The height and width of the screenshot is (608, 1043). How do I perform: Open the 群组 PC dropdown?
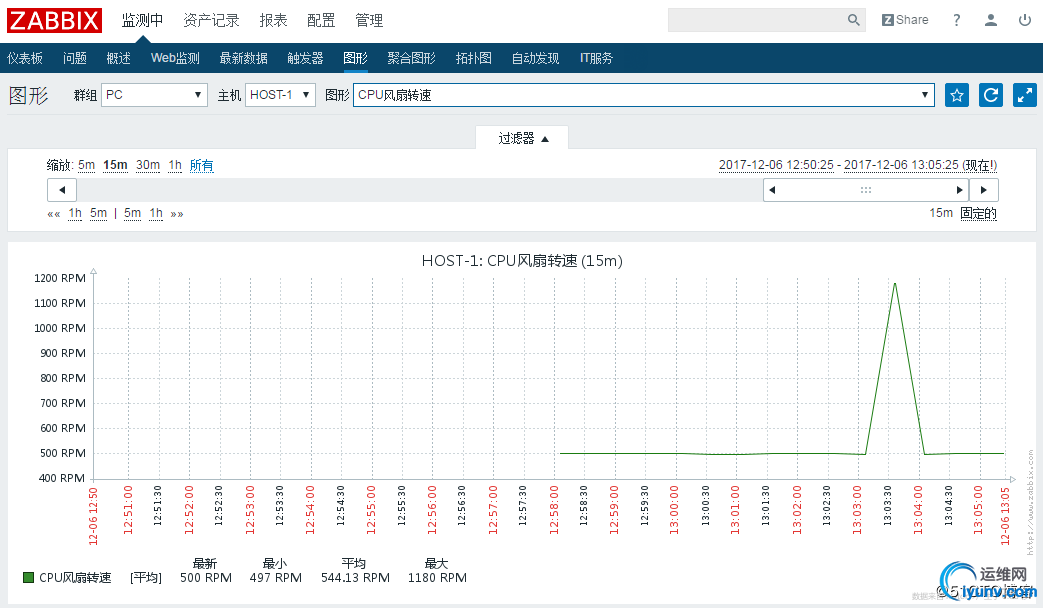pos(154,95)
